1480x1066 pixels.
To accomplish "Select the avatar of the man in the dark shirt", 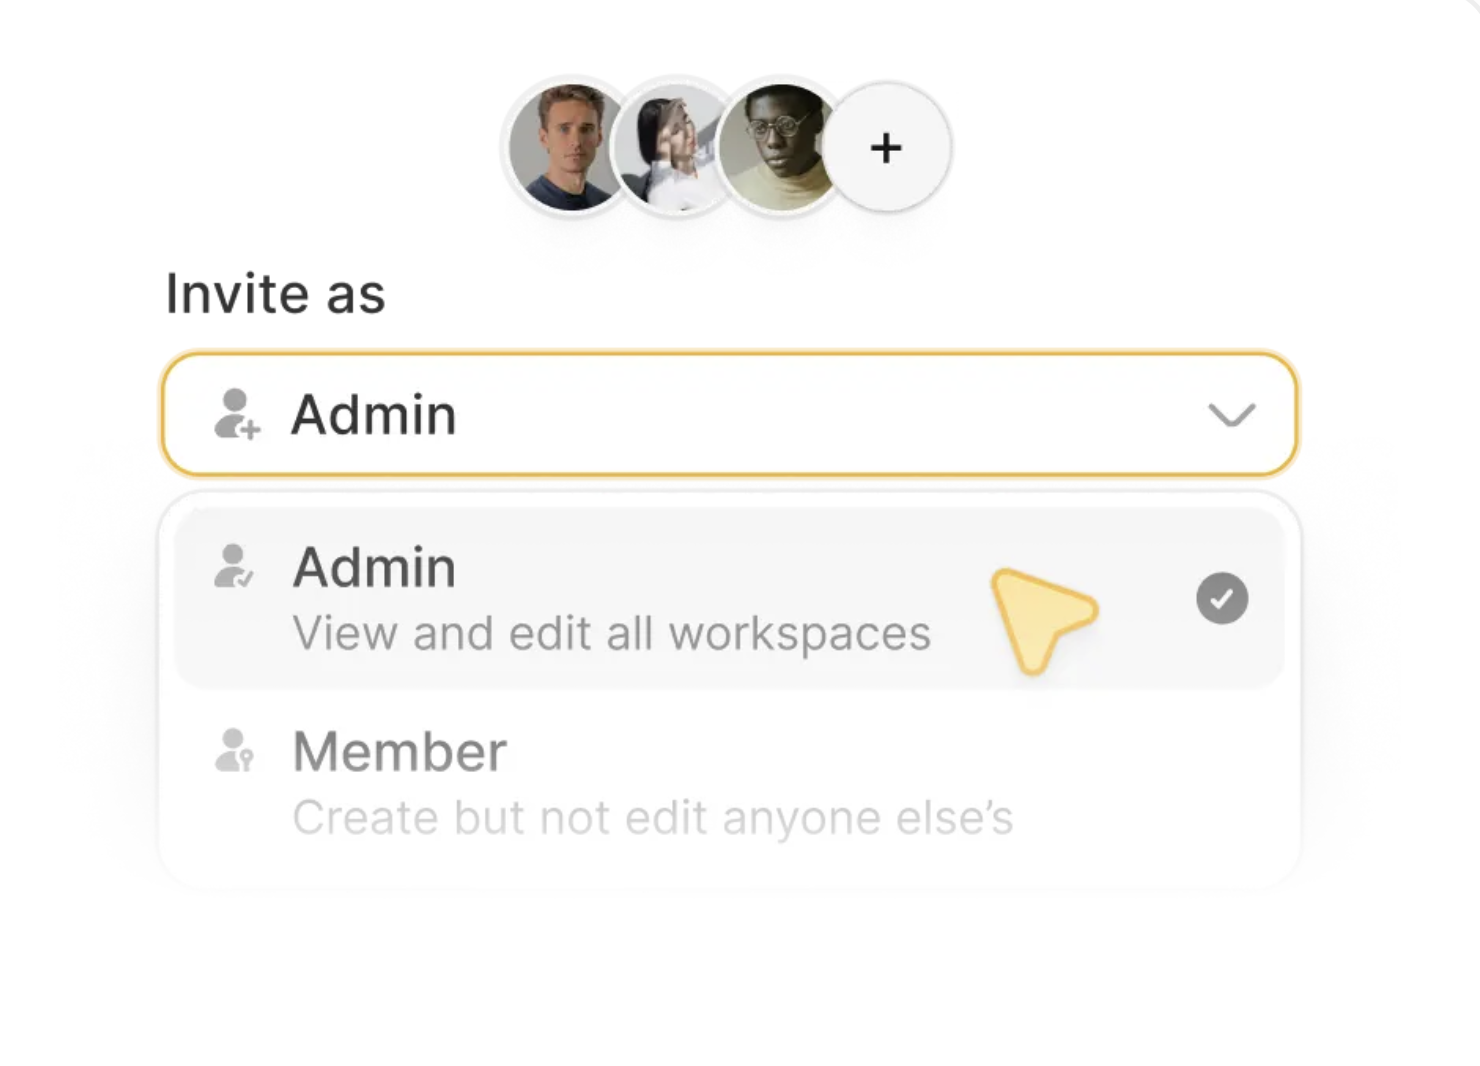I will (567, 148).
